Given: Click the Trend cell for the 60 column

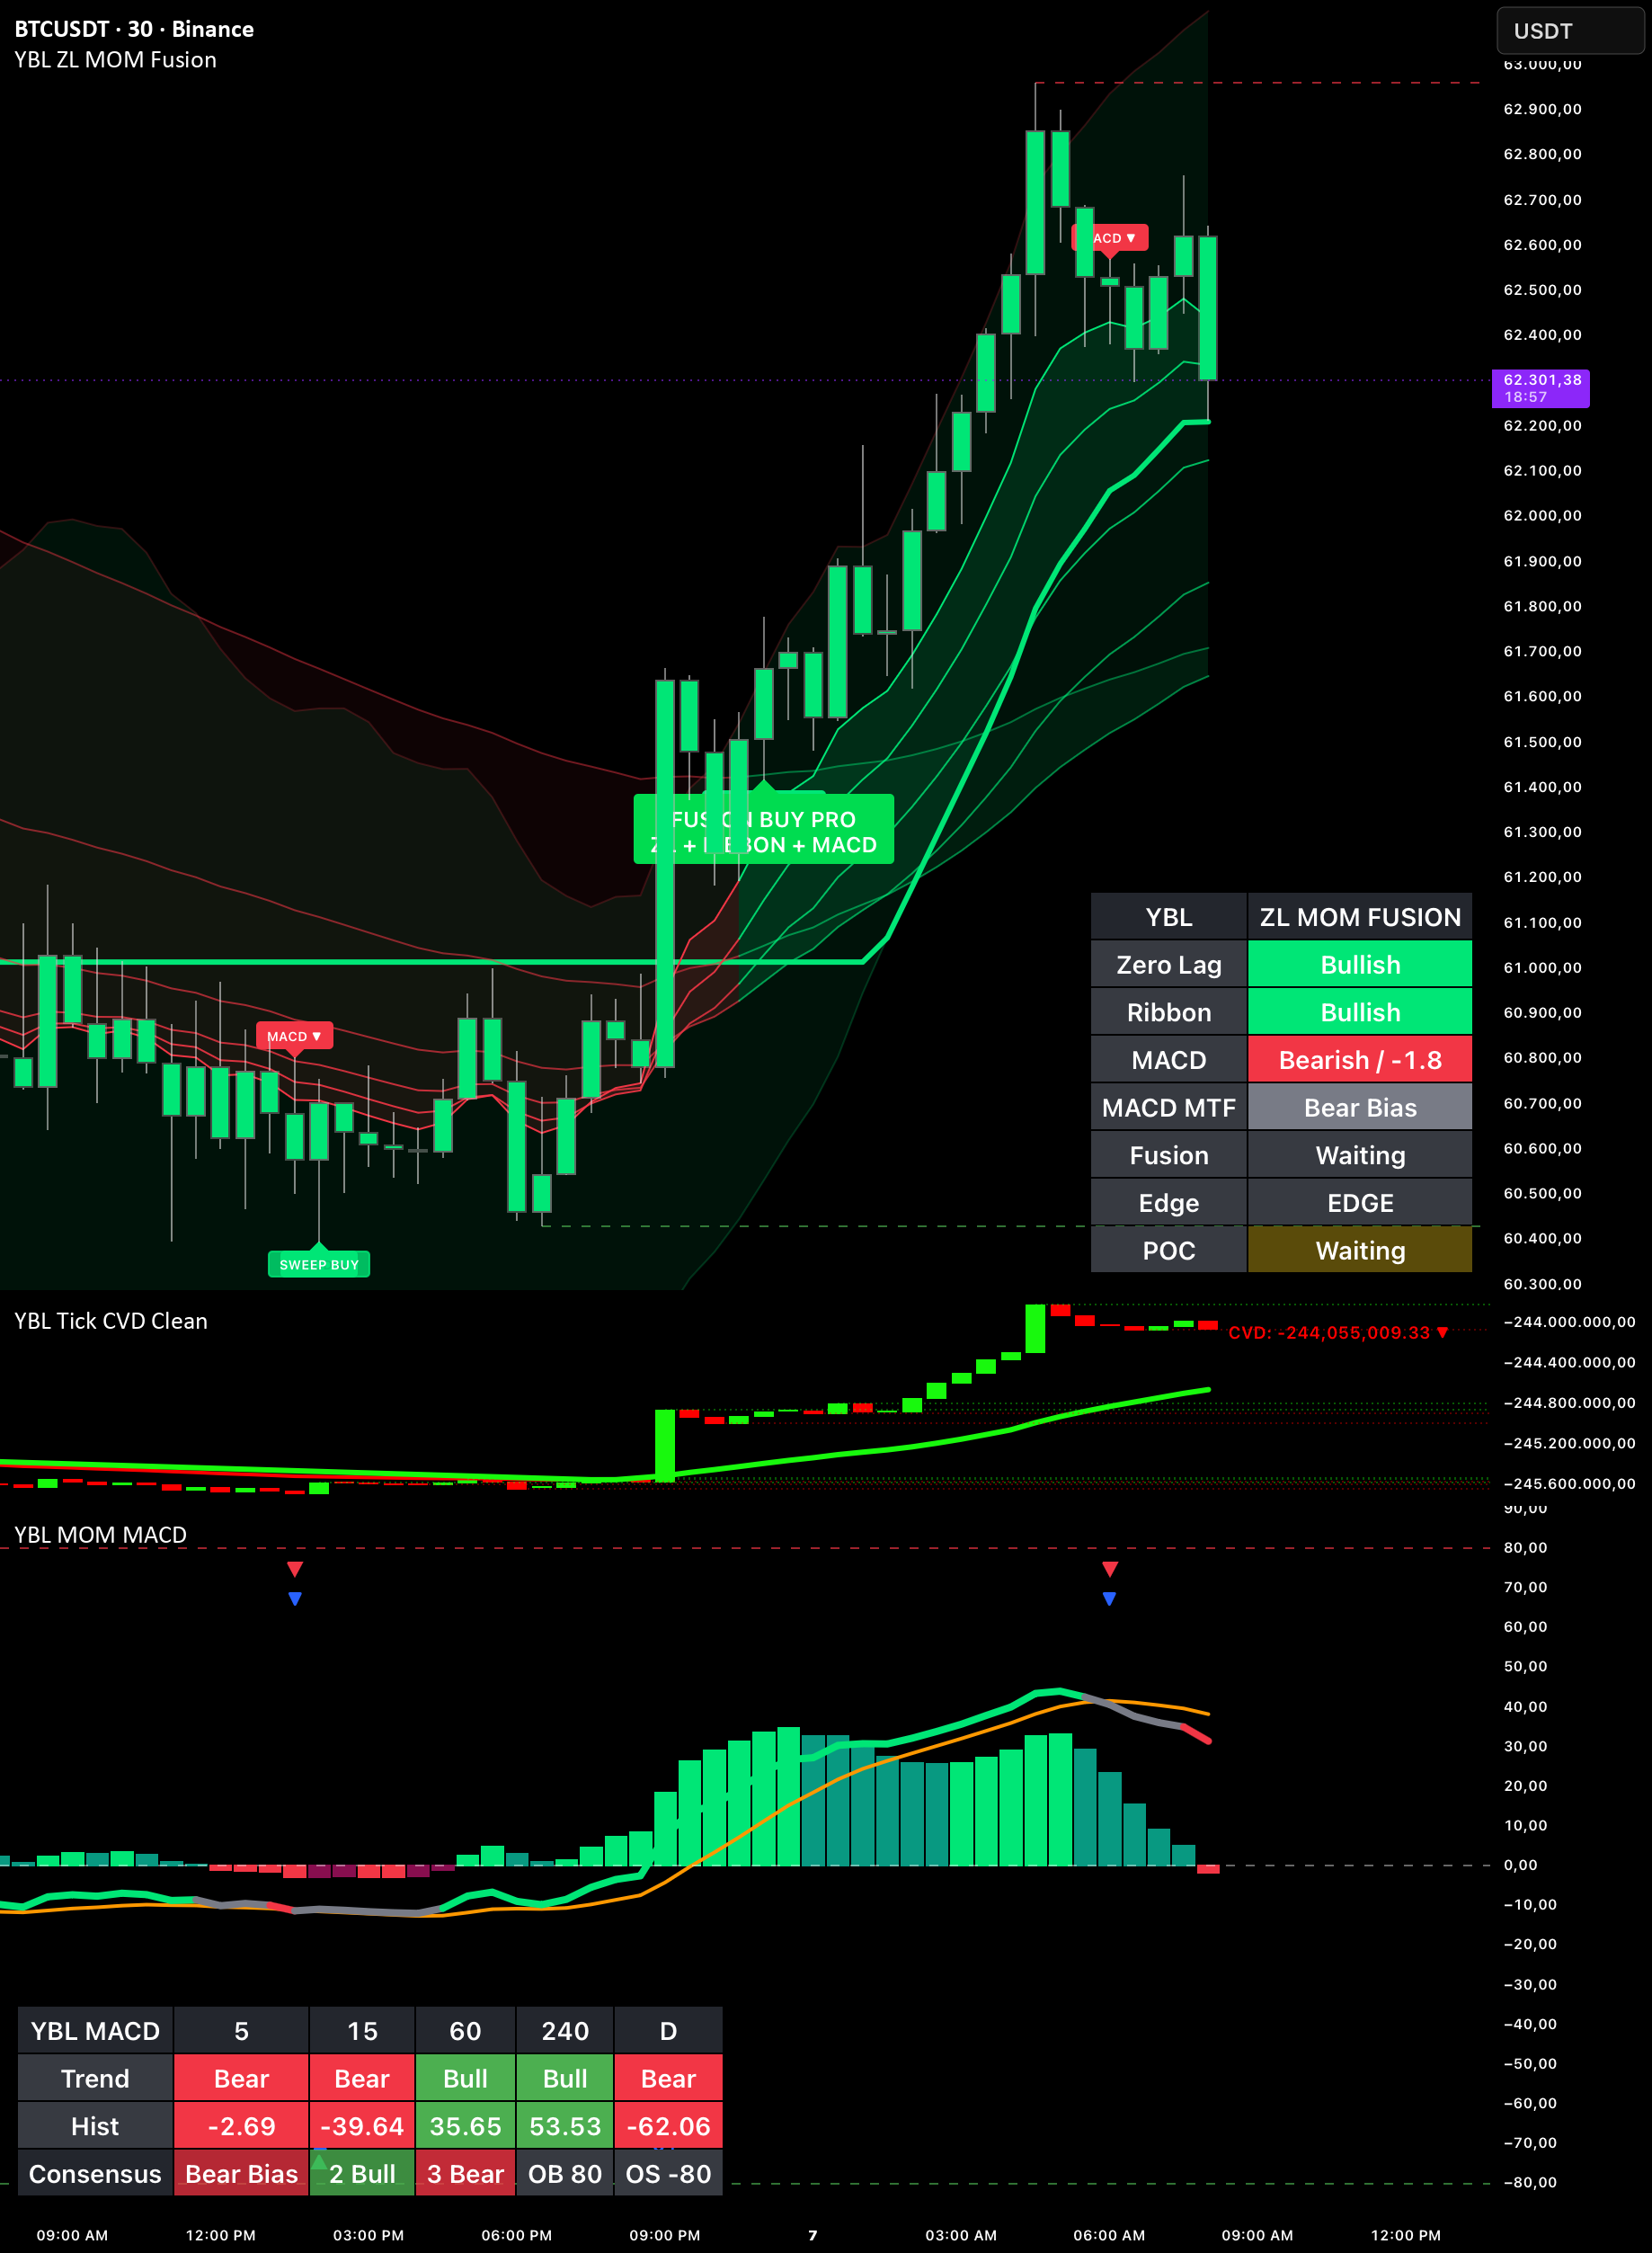Looking at the screenshot, I should [465, 2079].
